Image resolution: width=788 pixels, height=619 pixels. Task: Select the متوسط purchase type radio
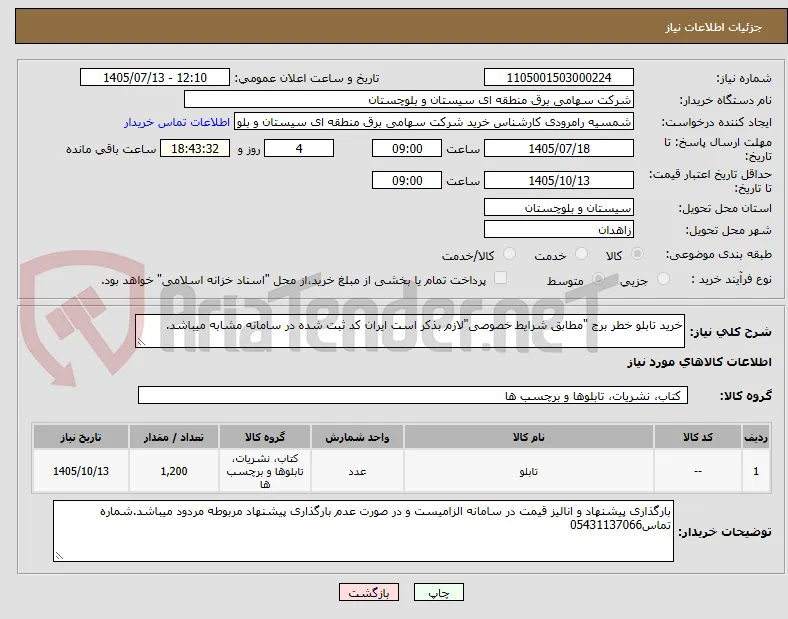pyautogui.click(x=598, y=279)
